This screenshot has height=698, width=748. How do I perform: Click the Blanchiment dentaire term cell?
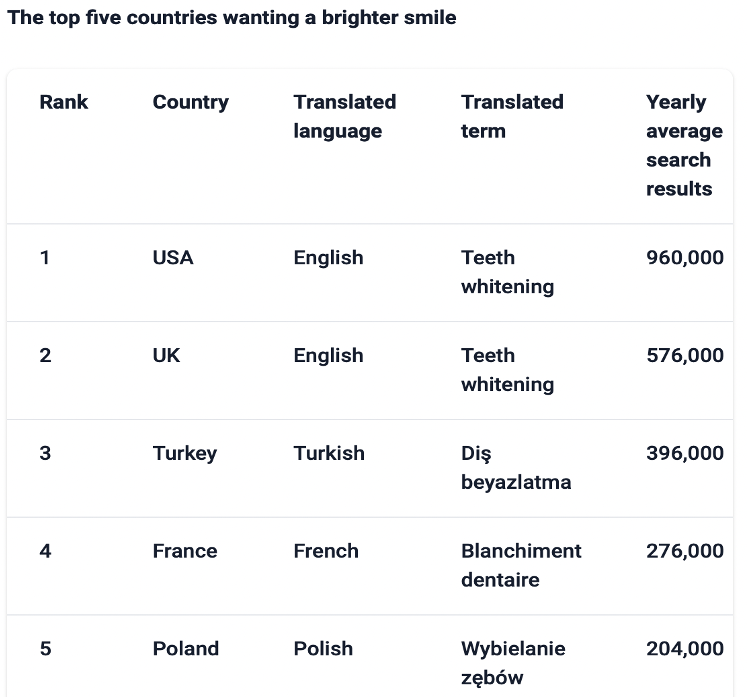tap(520, 565)
